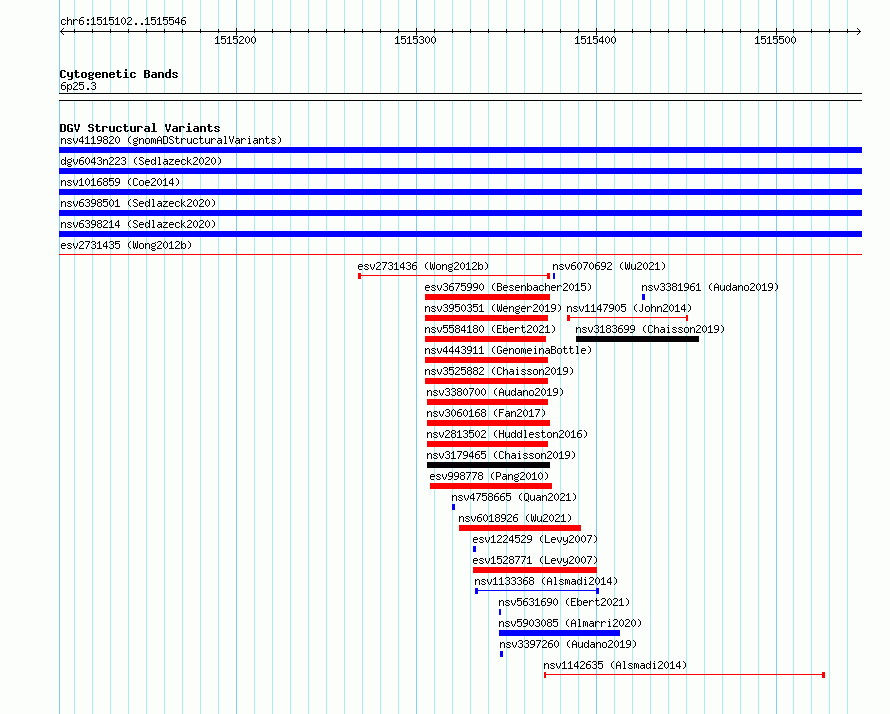Click the DGV Structural Variants track title
This screenshot has height=714, width=890.
pyautogui.click(x=140, y=128)
